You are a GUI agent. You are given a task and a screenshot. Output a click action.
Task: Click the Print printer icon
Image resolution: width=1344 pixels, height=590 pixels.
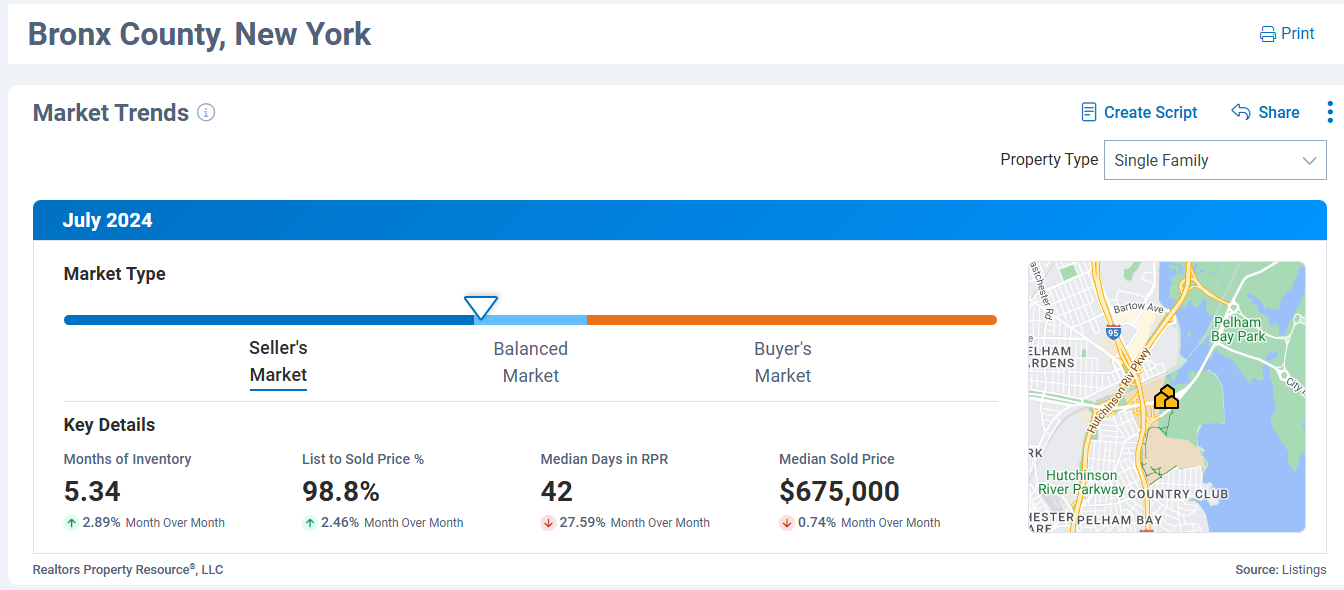tap(1268, 34)
